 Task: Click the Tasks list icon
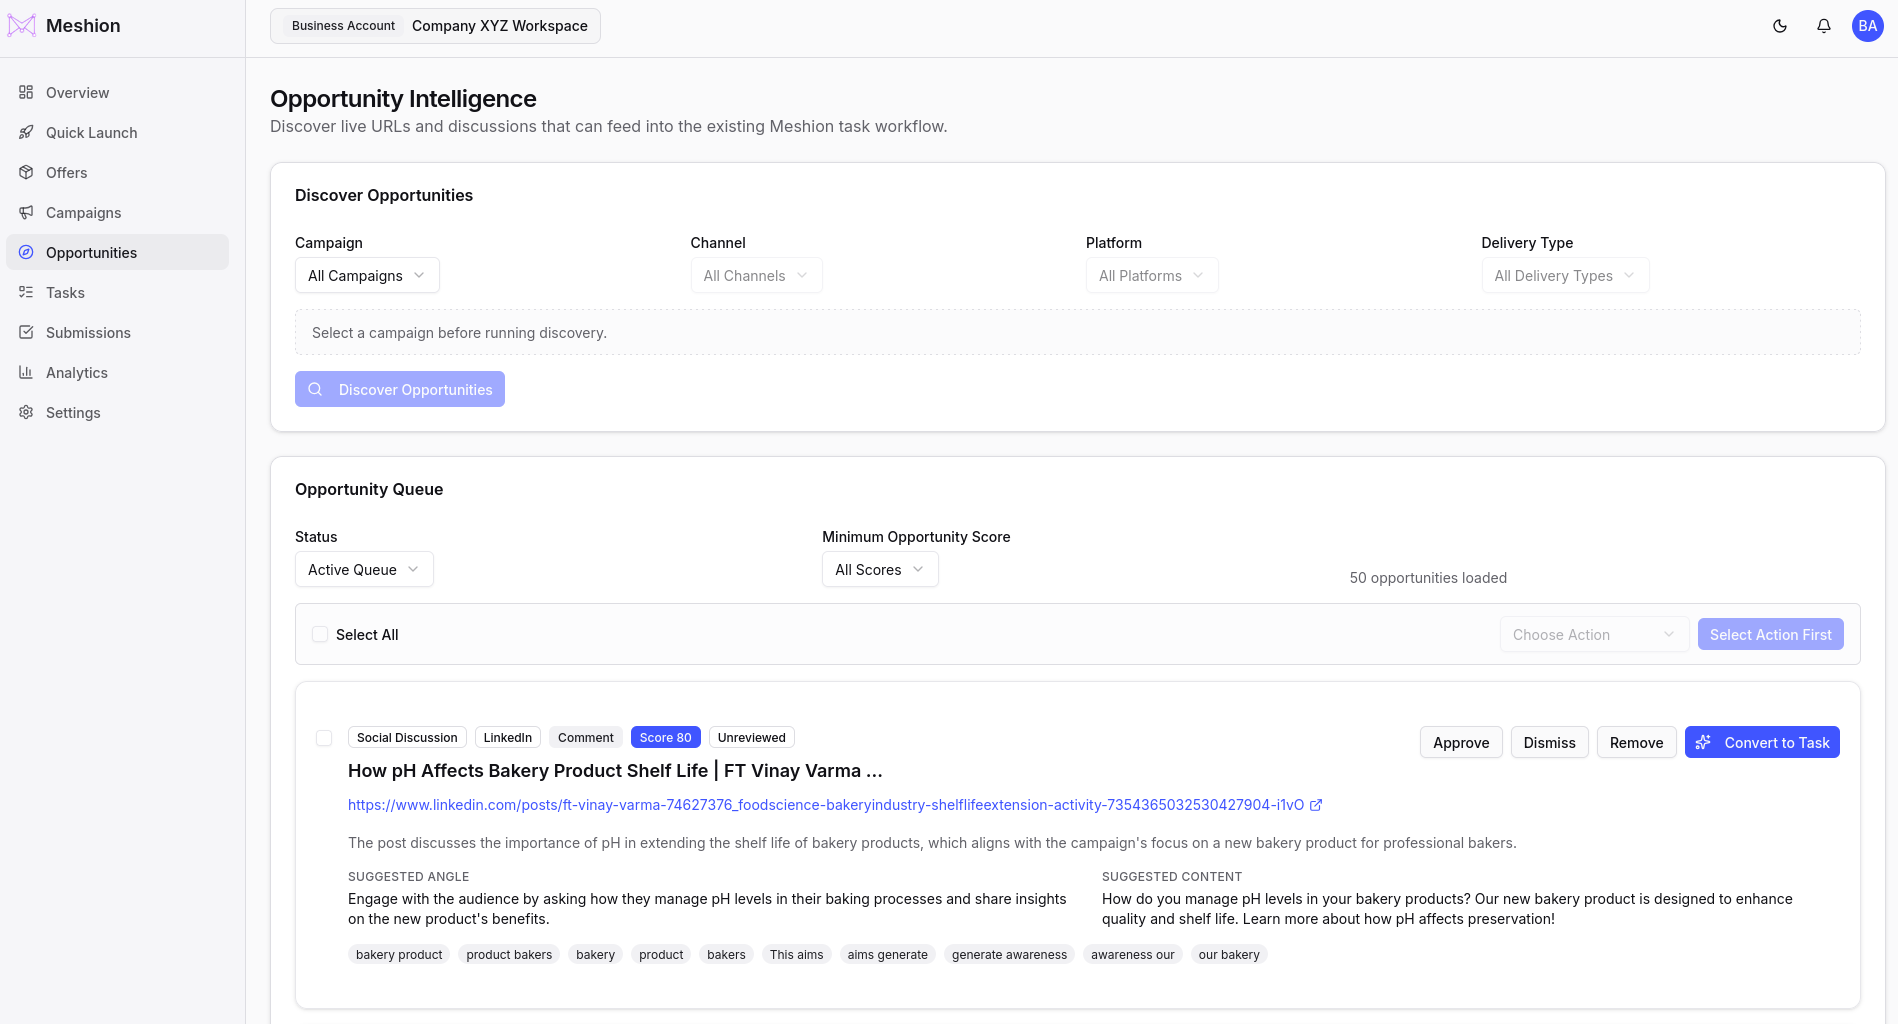(x=26, y=292)
